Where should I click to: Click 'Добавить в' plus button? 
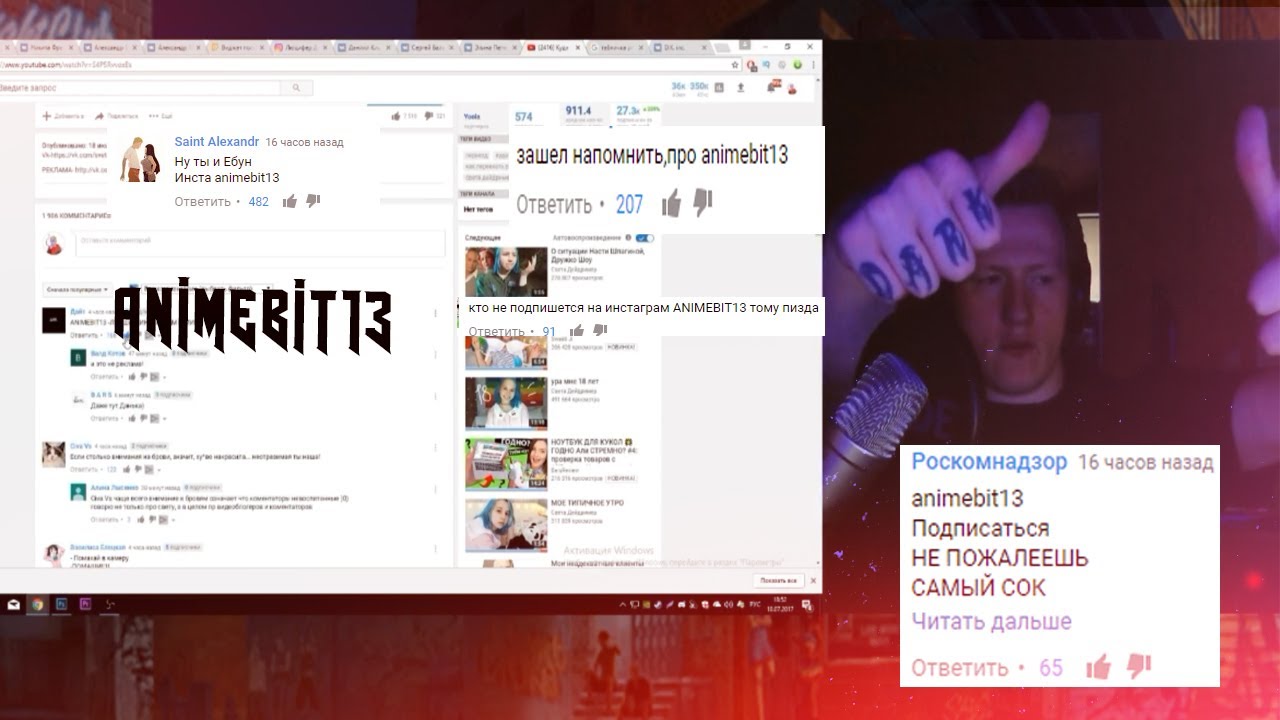point(63,117)
